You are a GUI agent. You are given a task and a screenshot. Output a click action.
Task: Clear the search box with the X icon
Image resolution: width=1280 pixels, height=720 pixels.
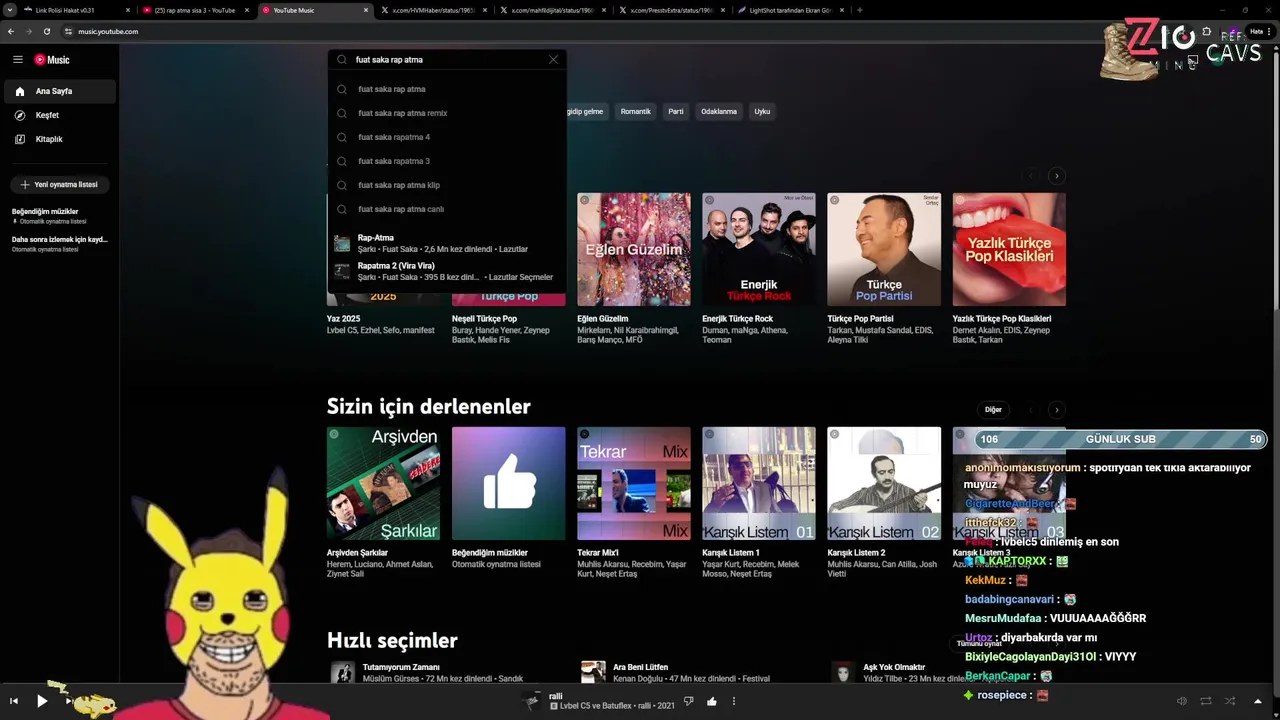[x=553, y=60]
